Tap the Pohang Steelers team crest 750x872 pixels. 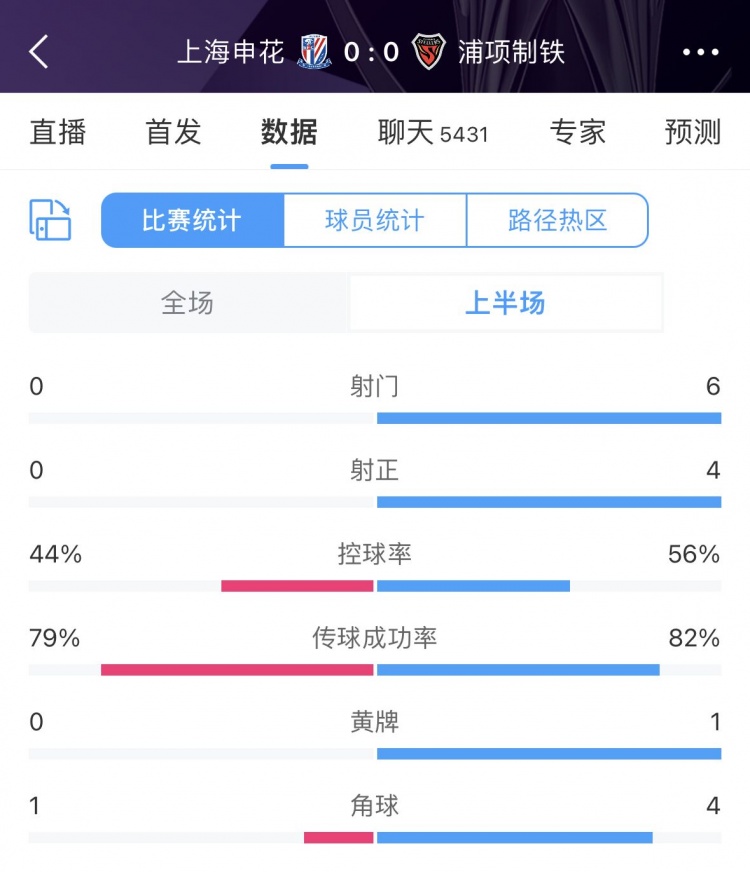point(428,52)
